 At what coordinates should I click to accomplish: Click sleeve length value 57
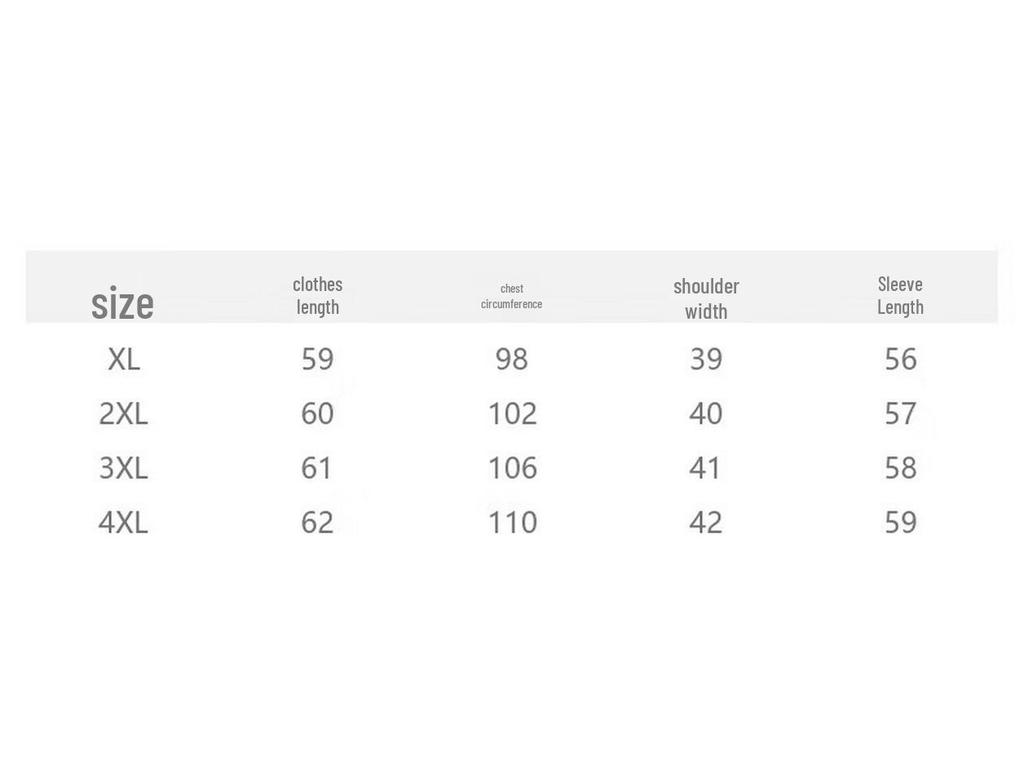click(900, 413)
